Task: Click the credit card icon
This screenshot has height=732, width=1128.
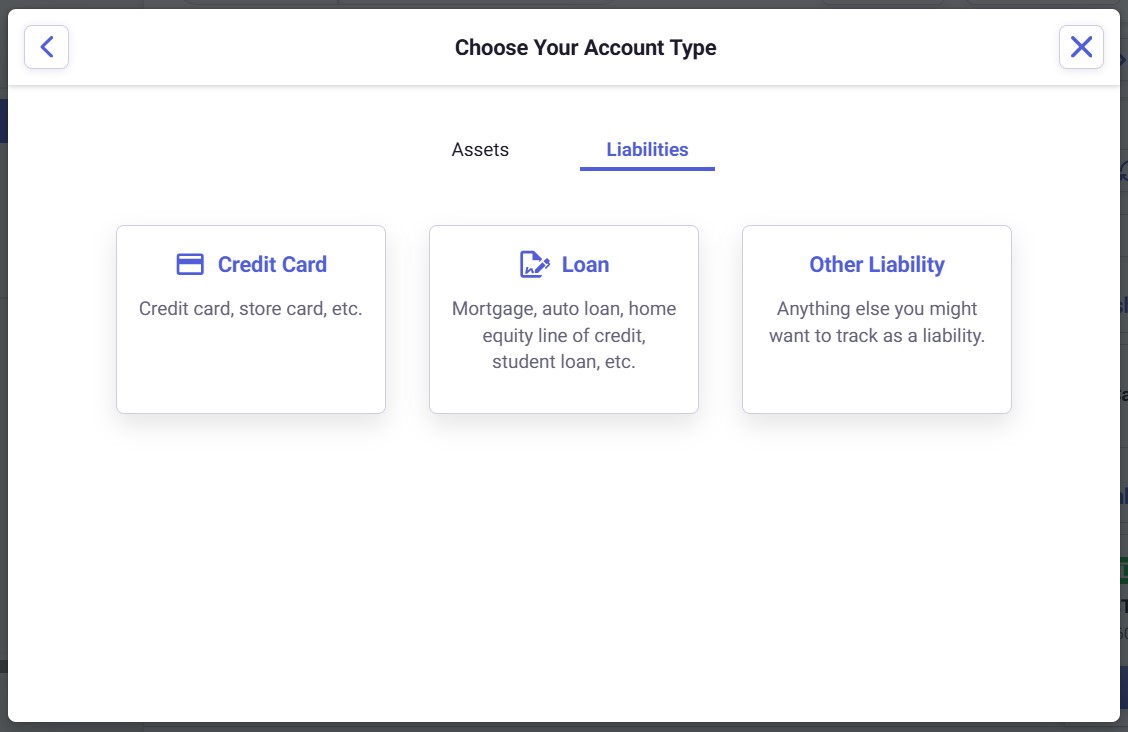Action: tap(190, 264)
